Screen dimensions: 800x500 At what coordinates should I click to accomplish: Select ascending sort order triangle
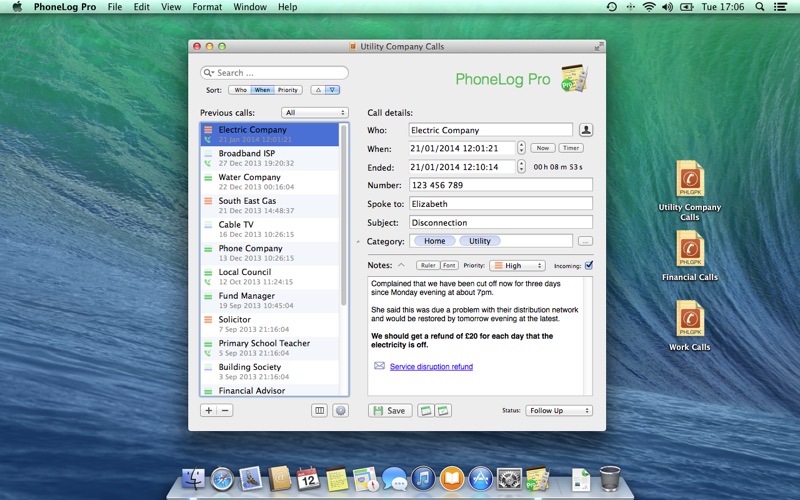(x=318, y=90)
